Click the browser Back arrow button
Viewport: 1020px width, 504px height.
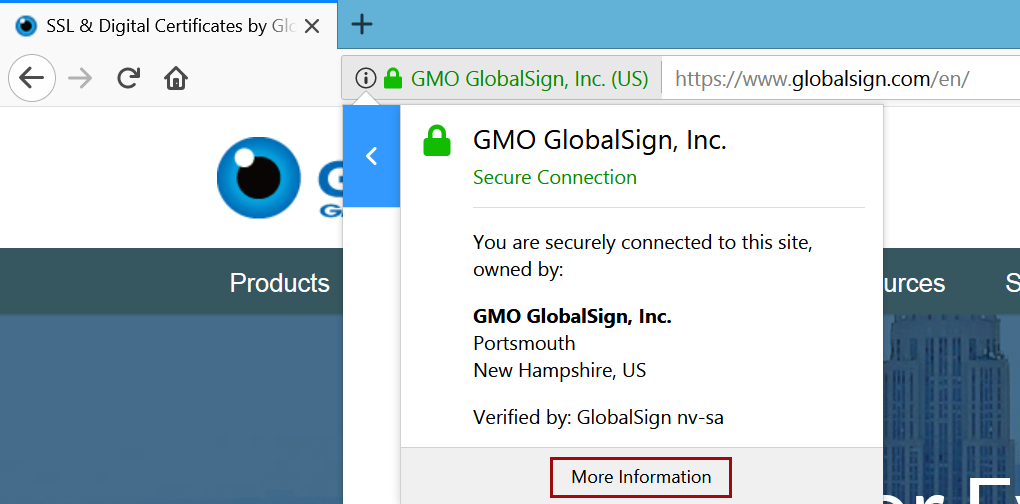pos(32,78)
